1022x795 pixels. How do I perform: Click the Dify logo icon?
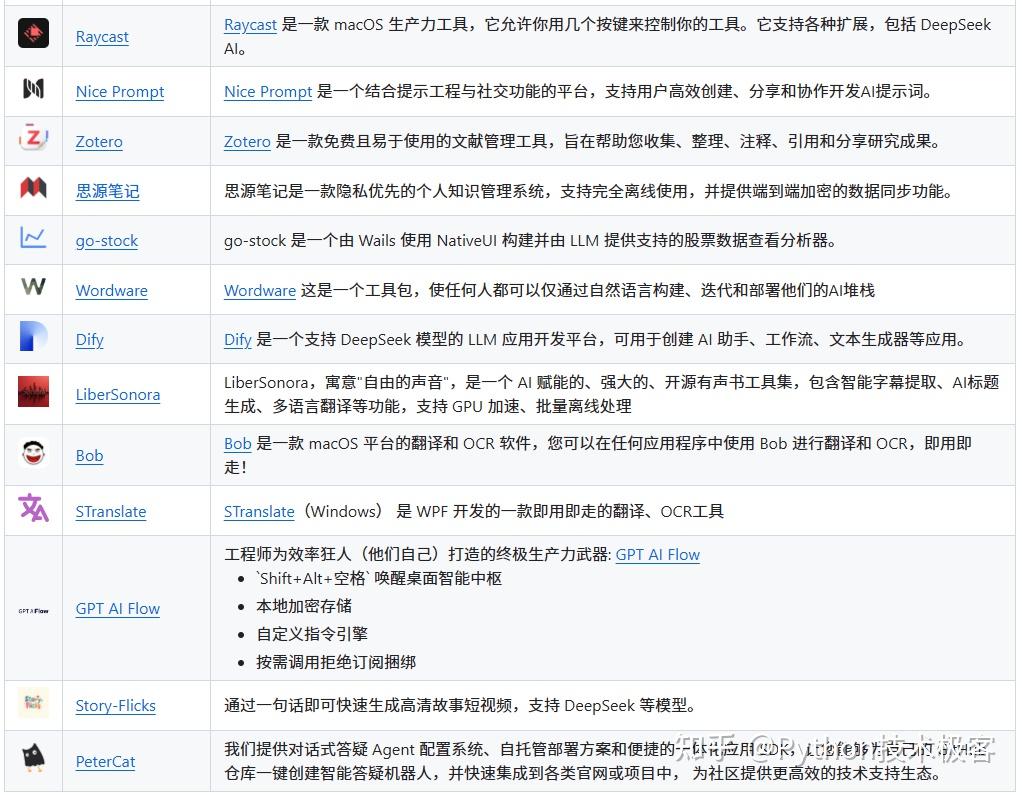[x=33, y=339]
